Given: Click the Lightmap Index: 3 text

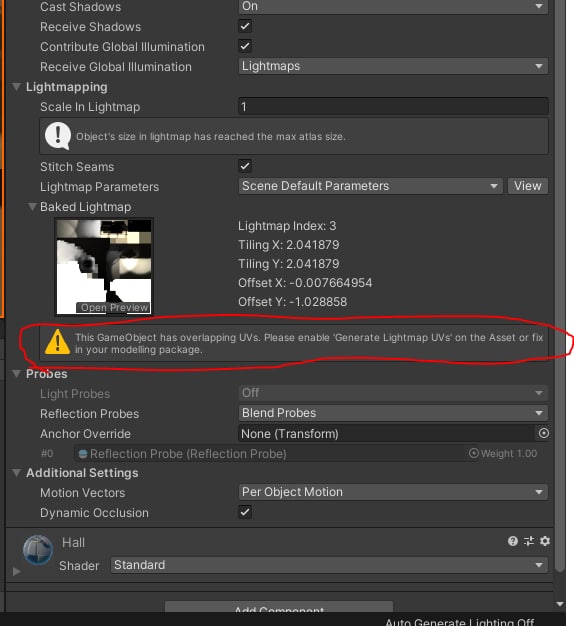Looking at the screenshot, I should [x=287, y=226].
